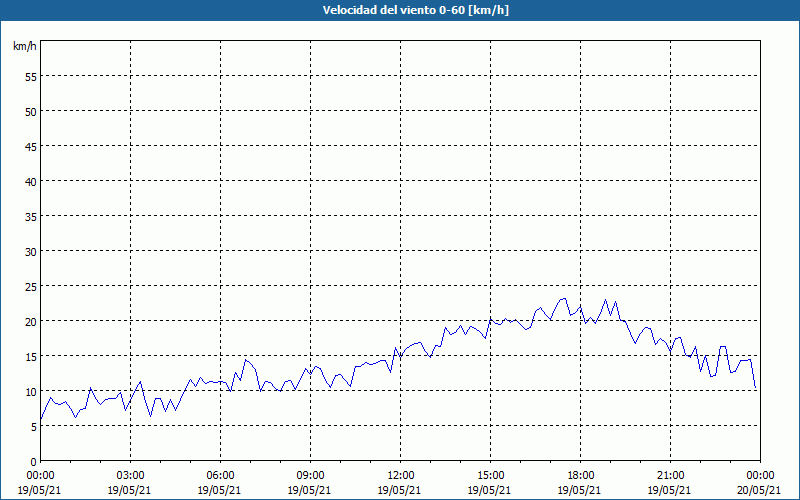
Task: Click the 55 value on the y-axis
Action: (x=31, y=76)
